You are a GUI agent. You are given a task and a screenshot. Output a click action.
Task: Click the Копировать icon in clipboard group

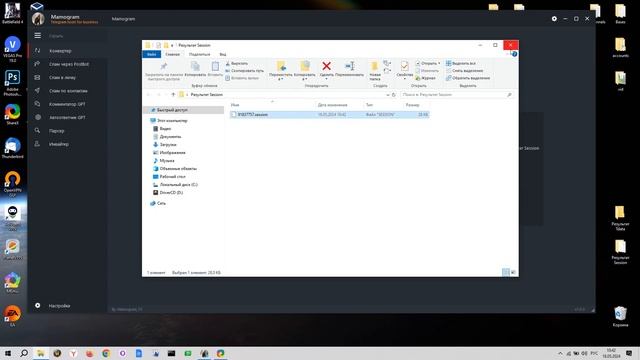pyautogui.click(x=195, y=66)
